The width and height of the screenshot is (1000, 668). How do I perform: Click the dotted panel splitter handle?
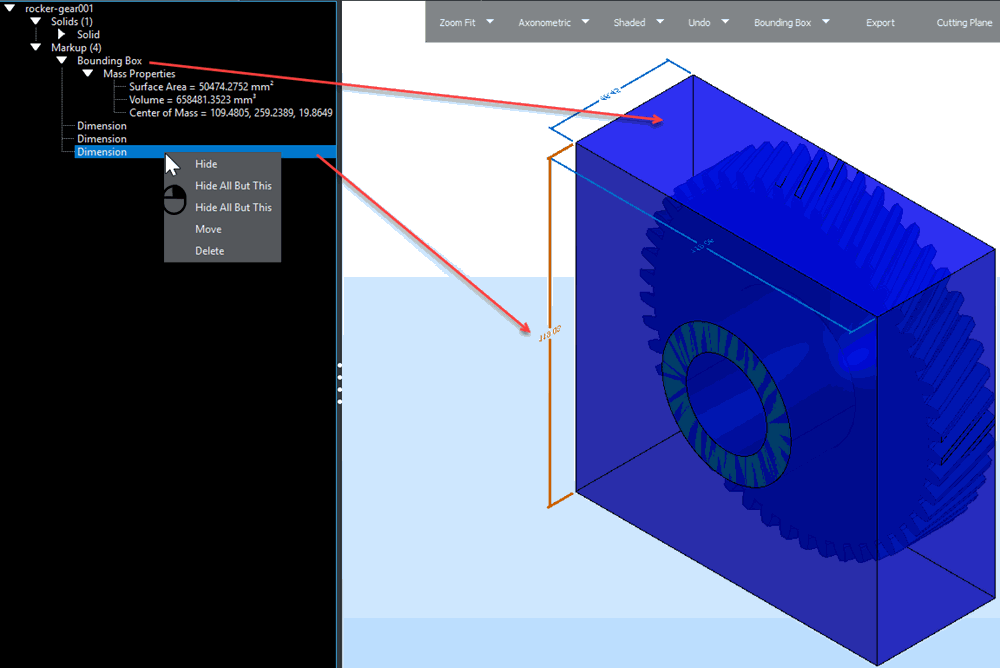point(340,383)
